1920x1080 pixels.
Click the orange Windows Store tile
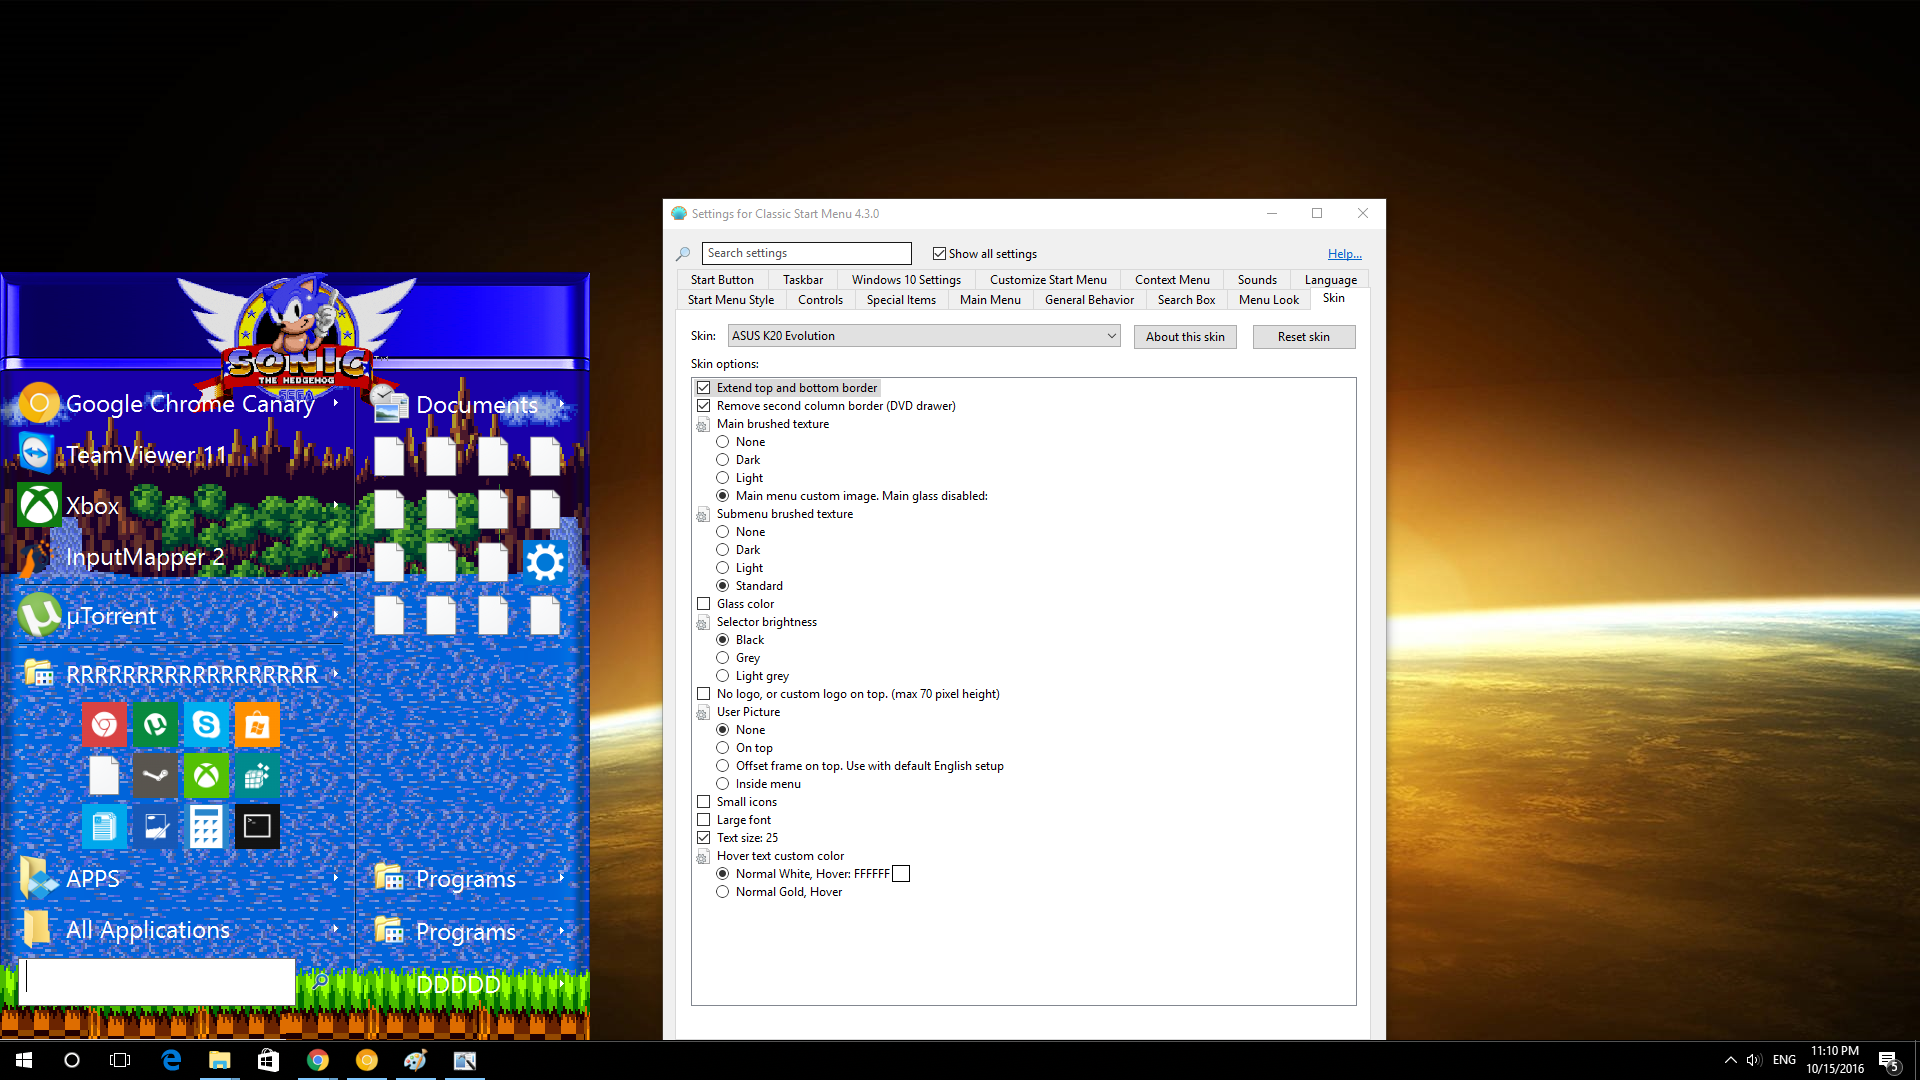257,725
